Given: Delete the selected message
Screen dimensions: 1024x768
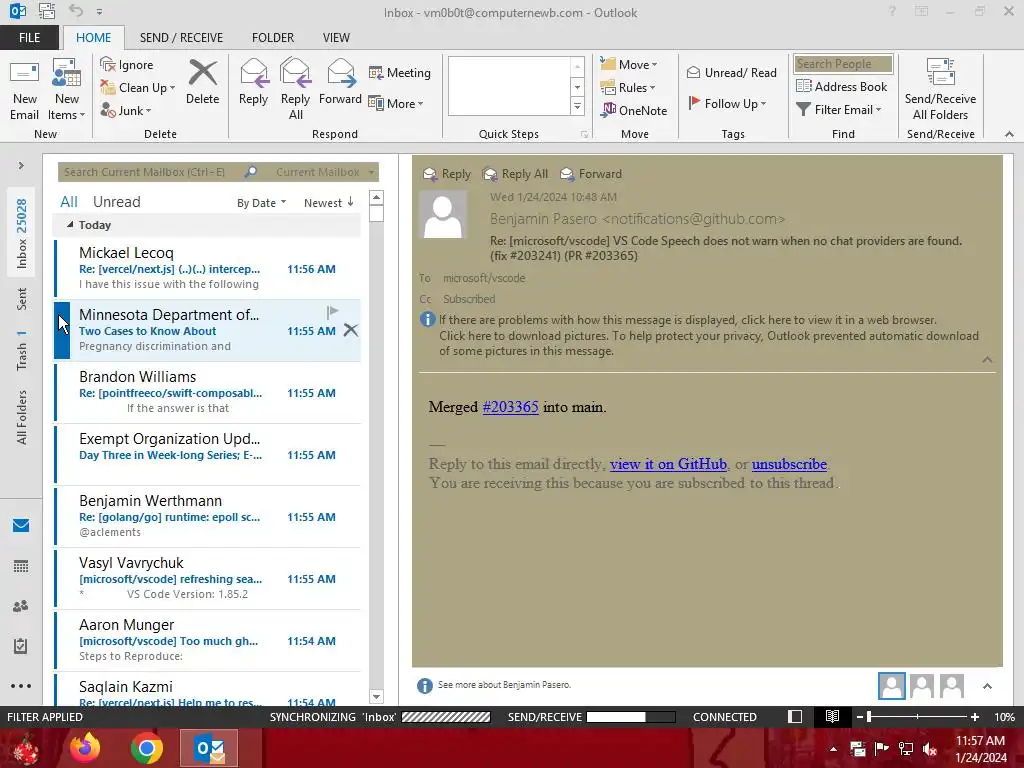Looking at the screenshot, I should pyautogui.click(x=202, y=82).
